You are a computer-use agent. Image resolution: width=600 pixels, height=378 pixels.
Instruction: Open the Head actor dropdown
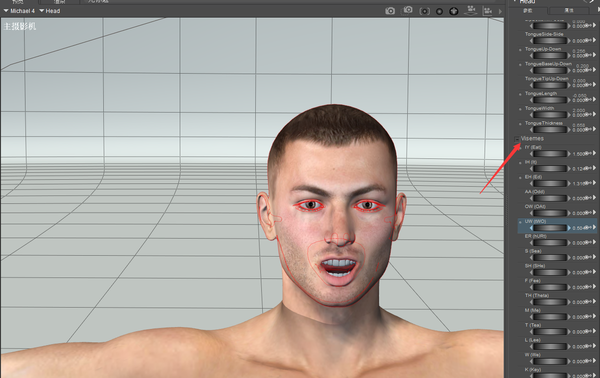tap(50, 11)
